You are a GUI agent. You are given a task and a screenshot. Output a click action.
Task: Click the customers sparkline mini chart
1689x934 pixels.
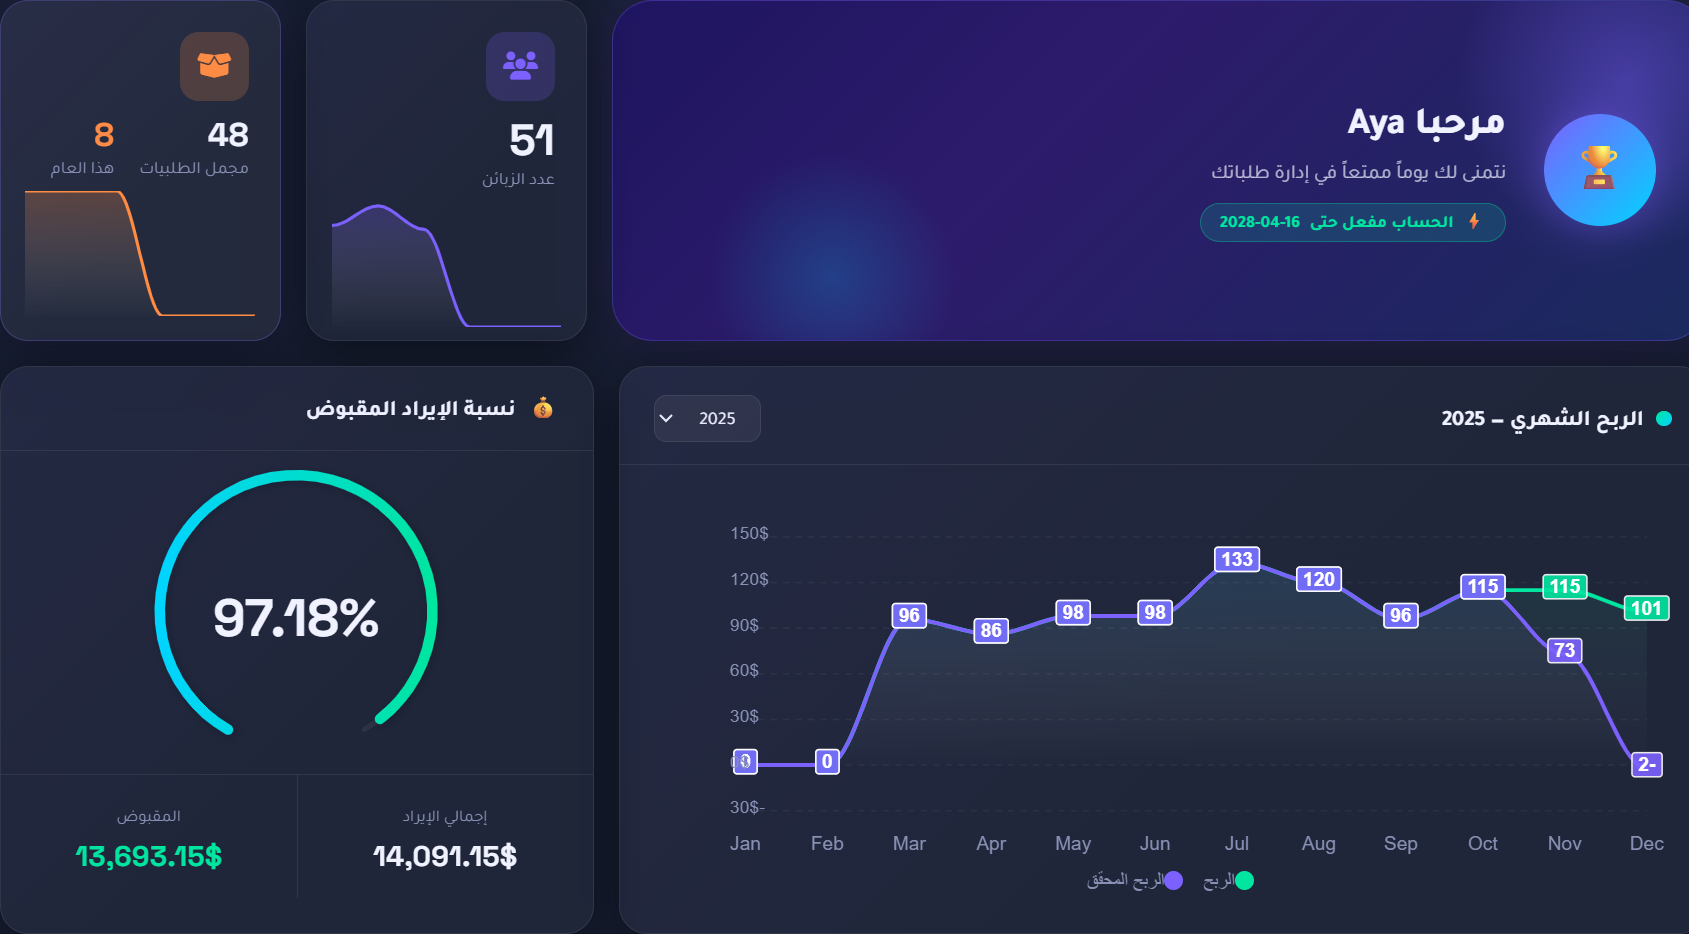[446, 266]
